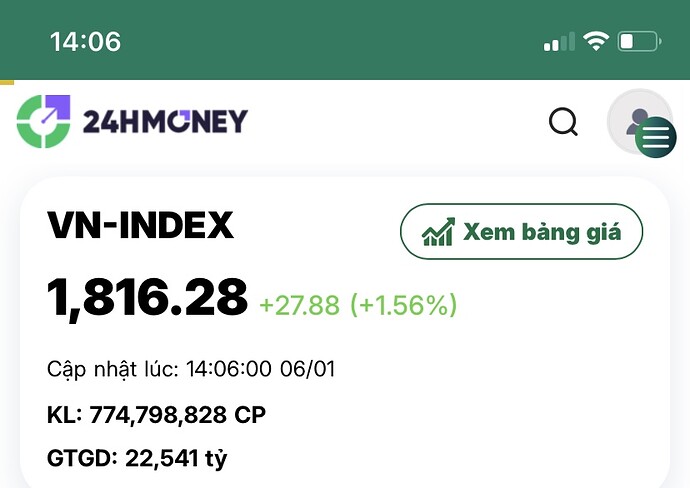Tap the +27.88 point change
Viewport: 690px width, 488px height.
299,305
